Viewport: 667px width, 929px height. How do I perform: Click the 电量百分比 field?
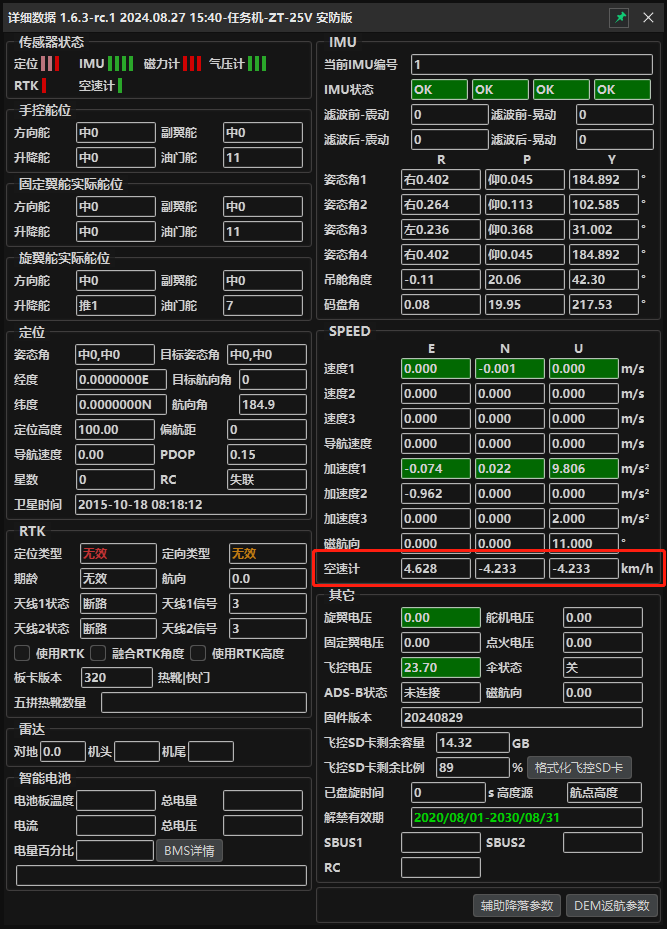tap(115, 850)
